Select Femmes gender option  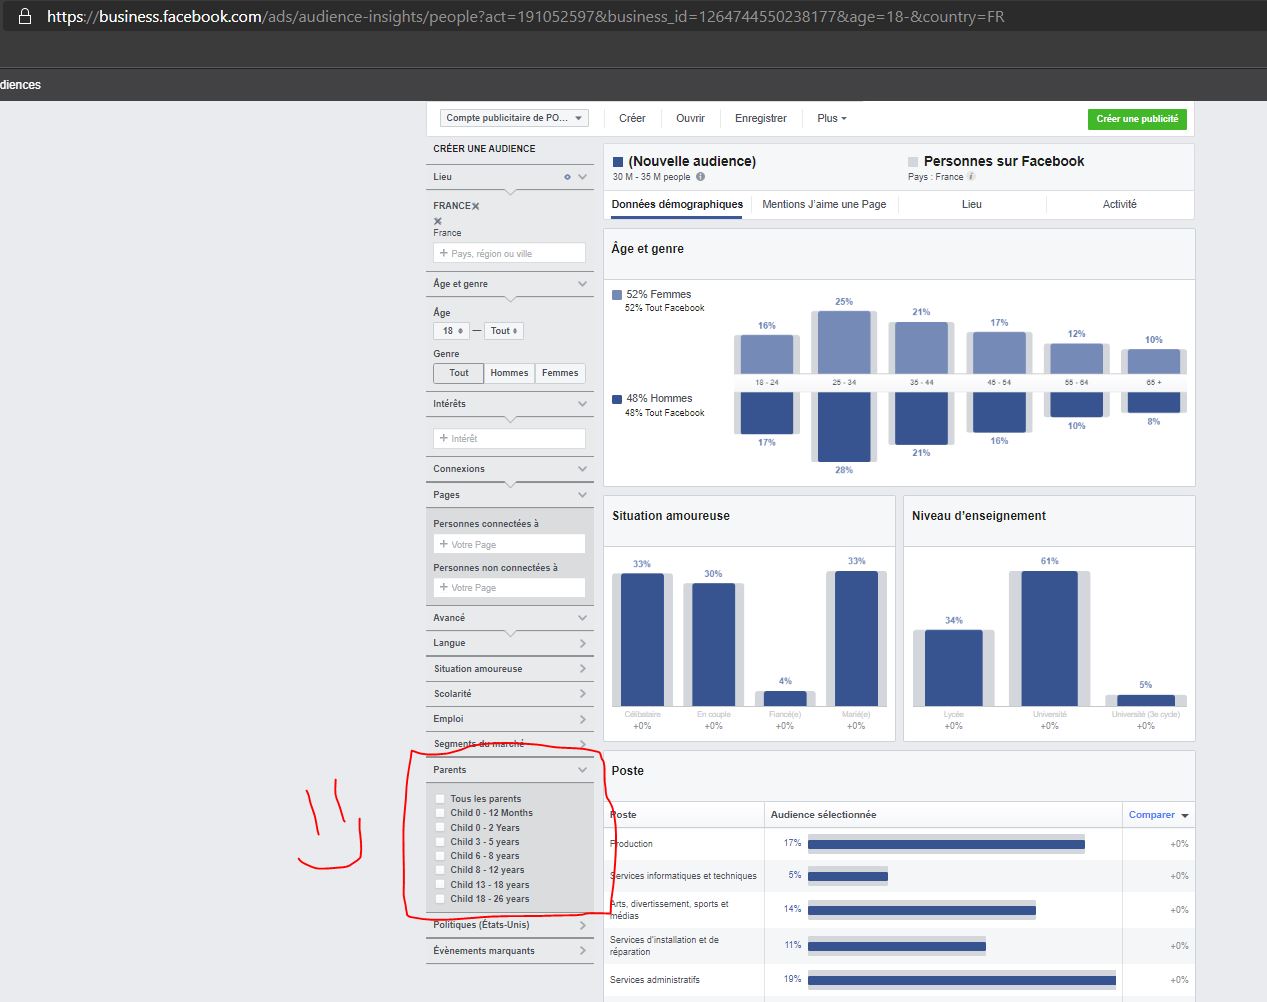point(560,373)
